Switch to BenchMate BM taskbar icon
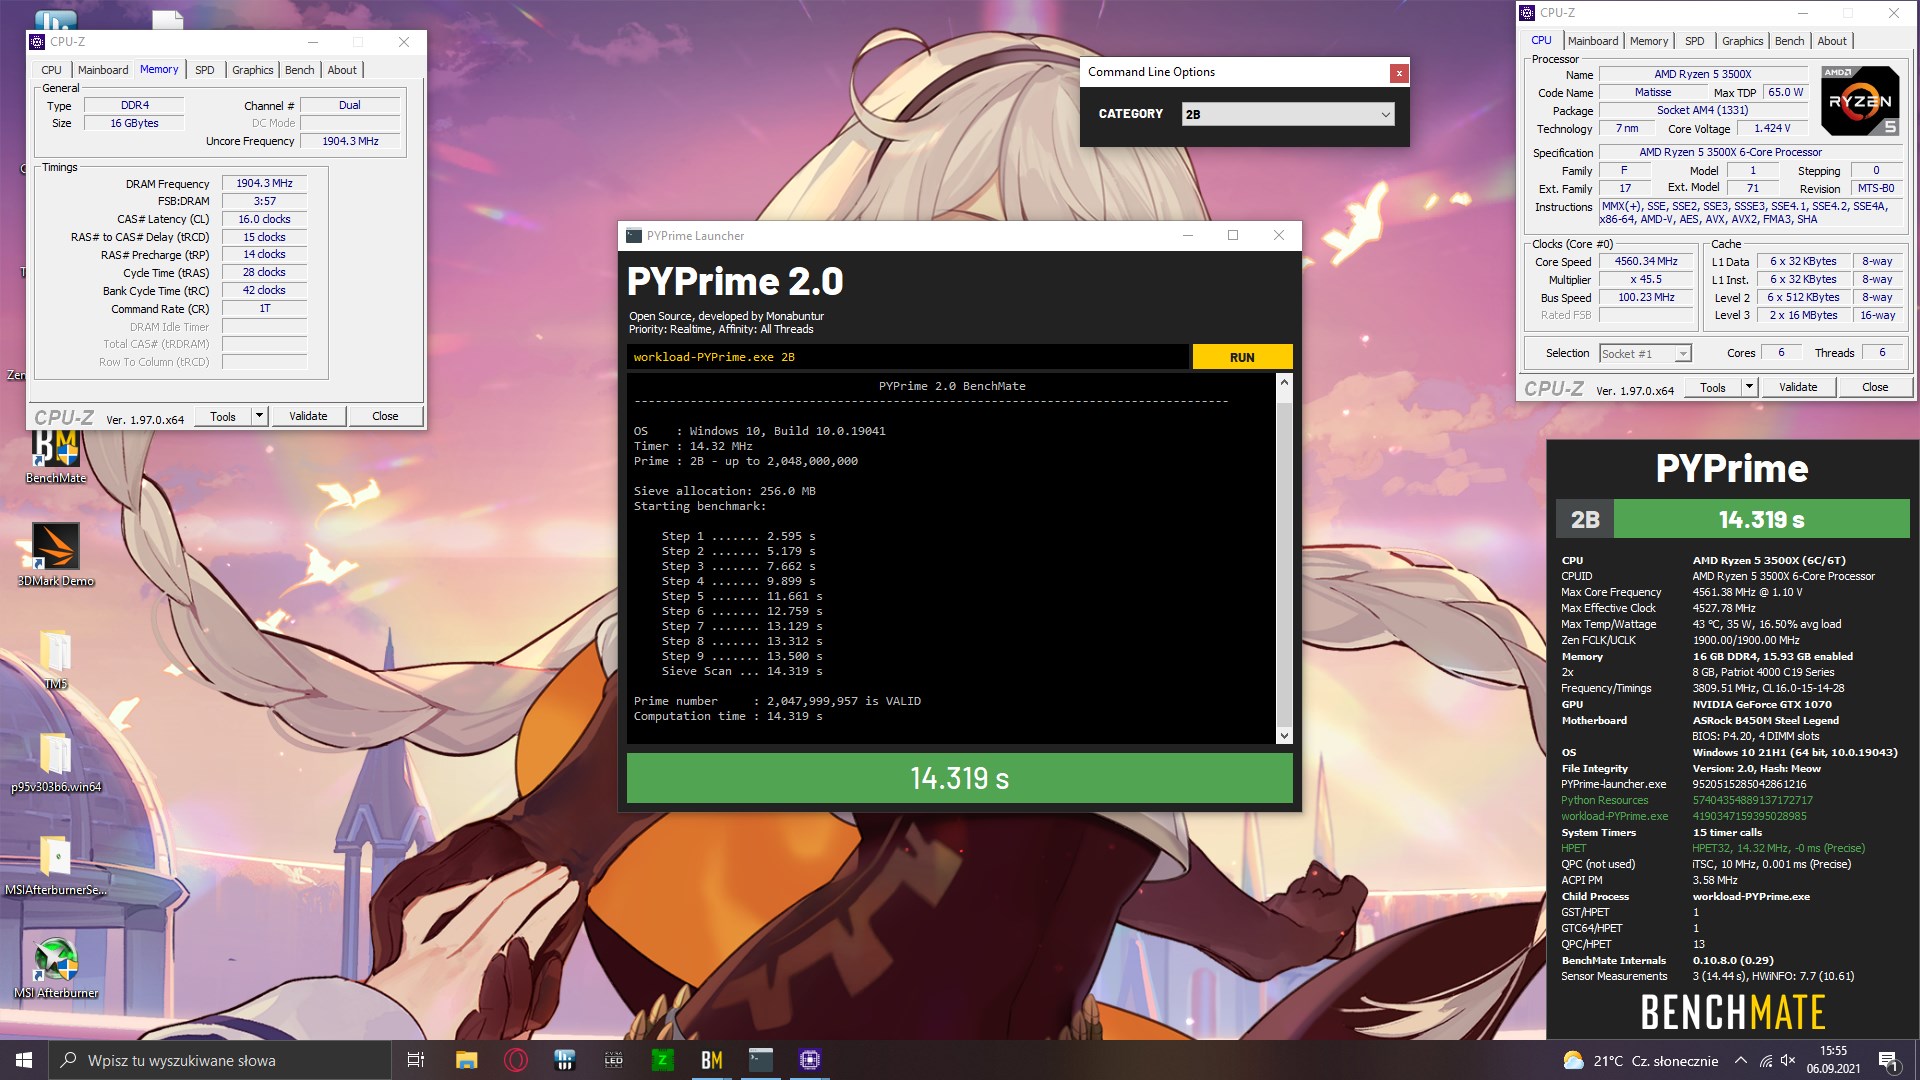Viewport: 1920px width, 1080px height. [712, 1060]
